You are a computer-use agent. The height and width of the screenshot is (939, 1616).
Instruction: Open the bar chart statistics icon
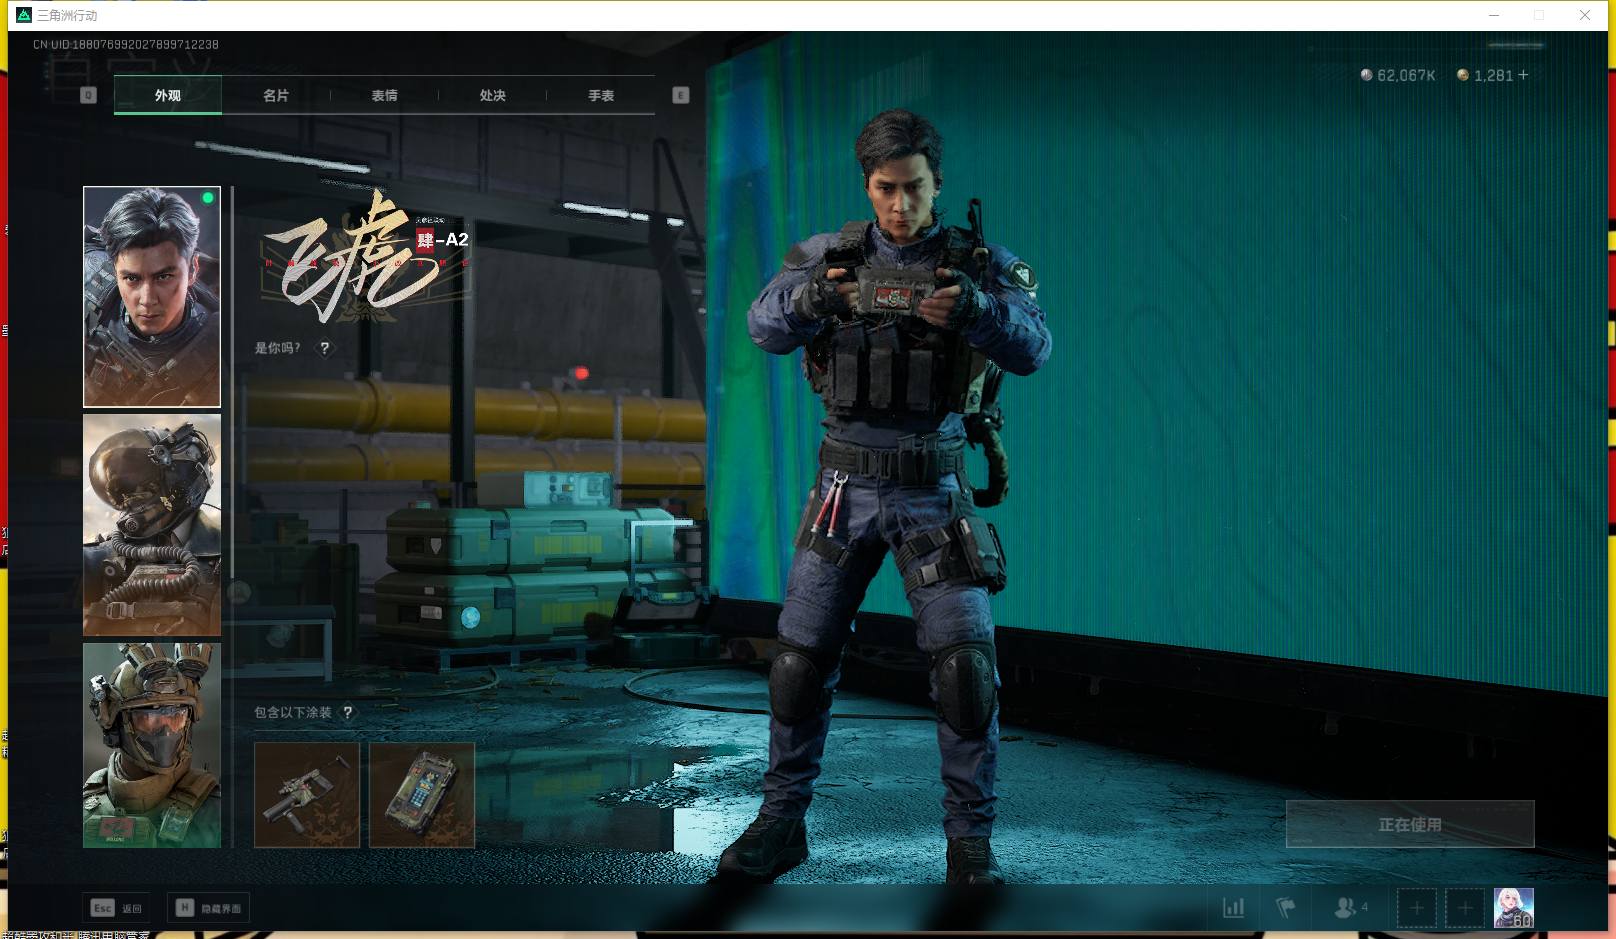(x=1234, y=908)
